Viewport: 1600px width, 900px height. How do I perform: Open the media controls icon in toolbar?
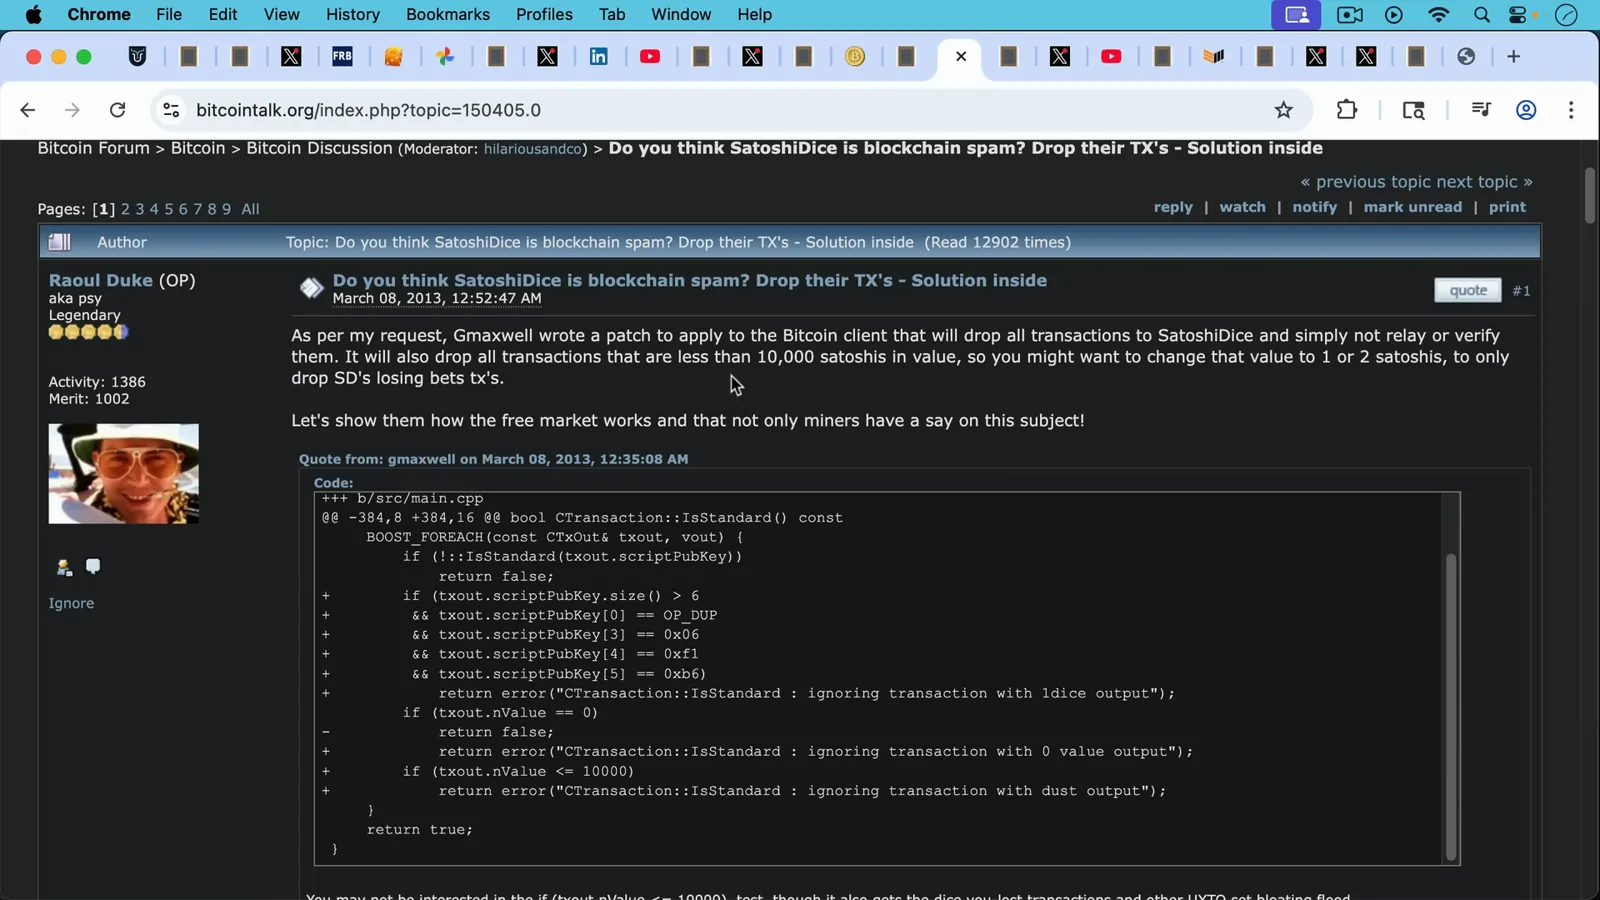[x=1481, y=110]
